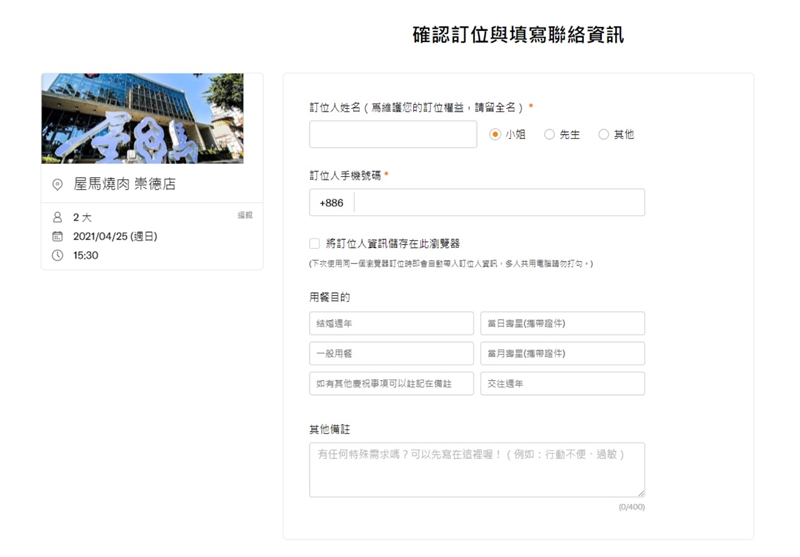Click the (0/400) character counter

point(632,507)
